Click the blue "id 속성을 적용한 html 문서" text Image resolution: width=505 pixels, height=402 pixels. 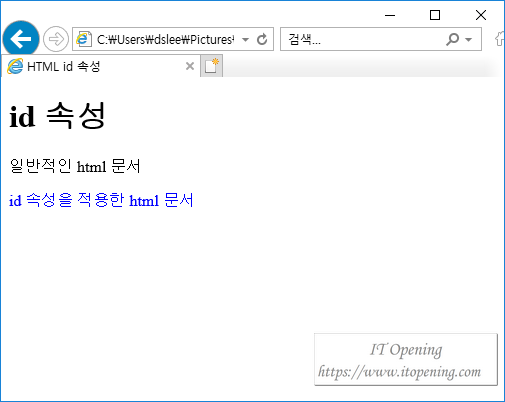[x=101, y=200]
